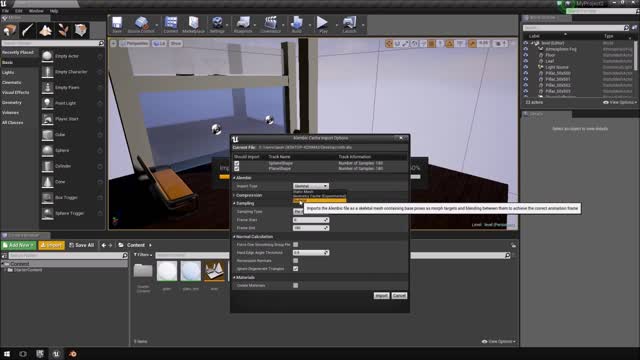Toggle Recompute Normals checkbox
This screenshot has height=360, width=640.
[296, 260]
